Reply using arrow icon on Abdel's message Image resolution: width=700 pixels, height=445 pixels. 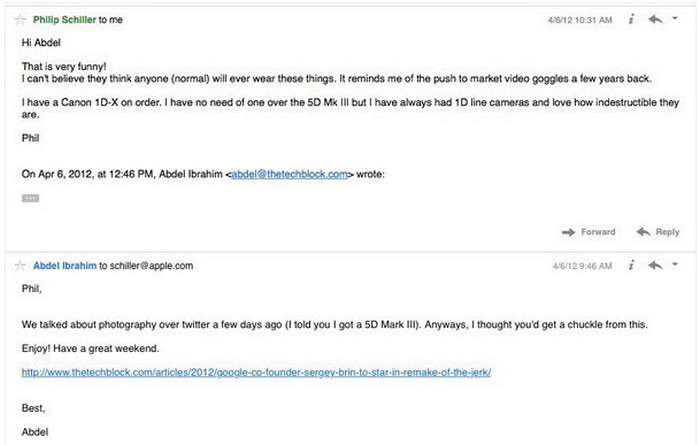pyautogui.click(x=656, y=266)
